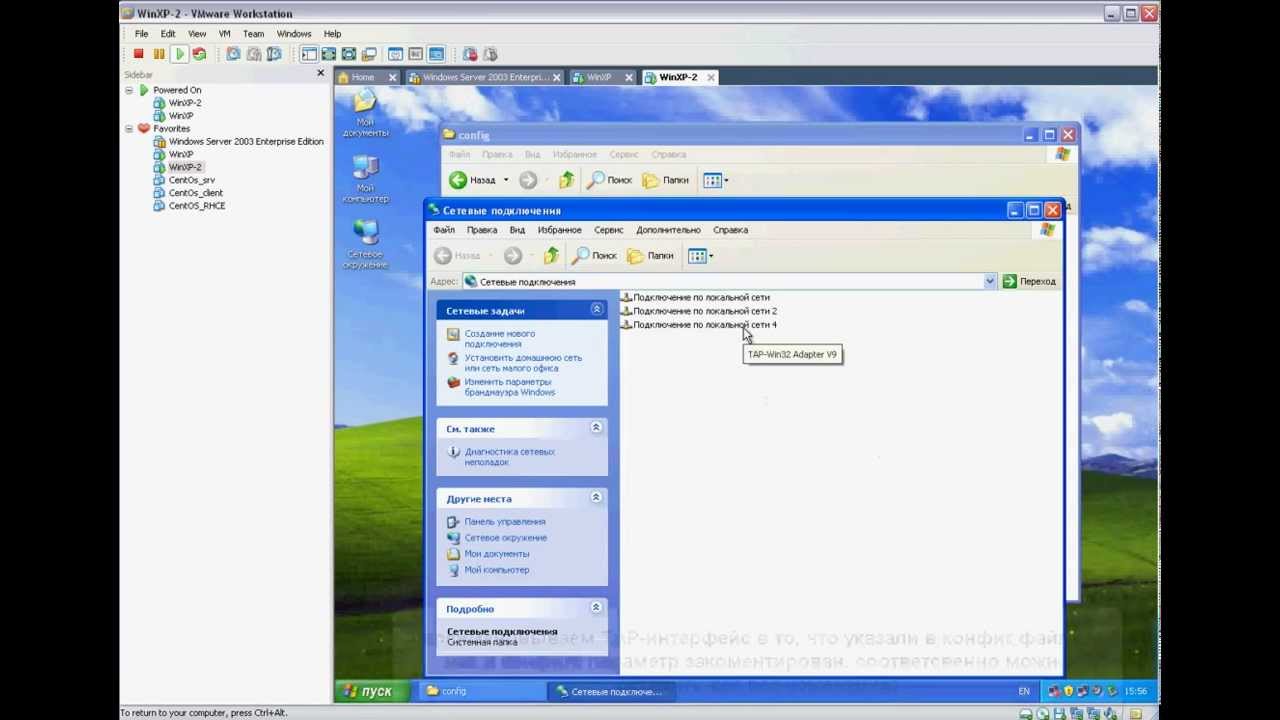Image resolution: width=1280 pixels, height=720 pixels.
Task: Close the WinXP-2 tab
Action: pos(711,77)
